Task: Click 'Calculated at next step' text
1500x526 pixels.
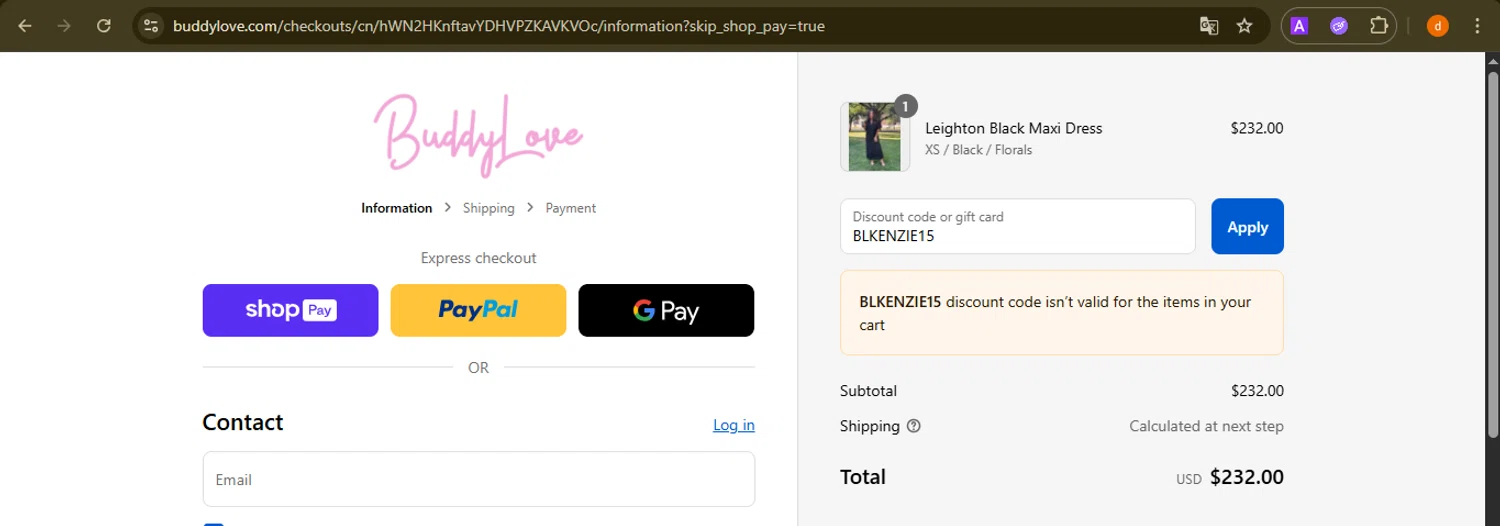Action: pos(1206,426)
